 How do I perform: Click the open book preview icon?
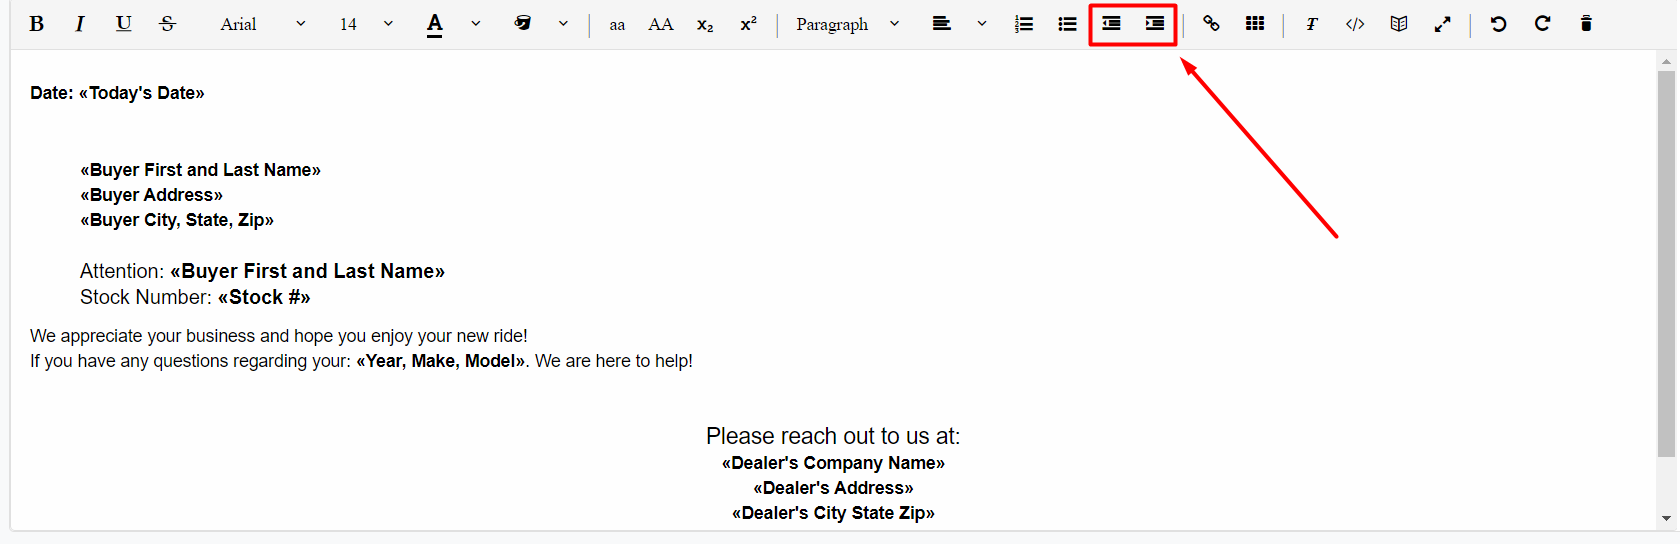(1399, 24)
